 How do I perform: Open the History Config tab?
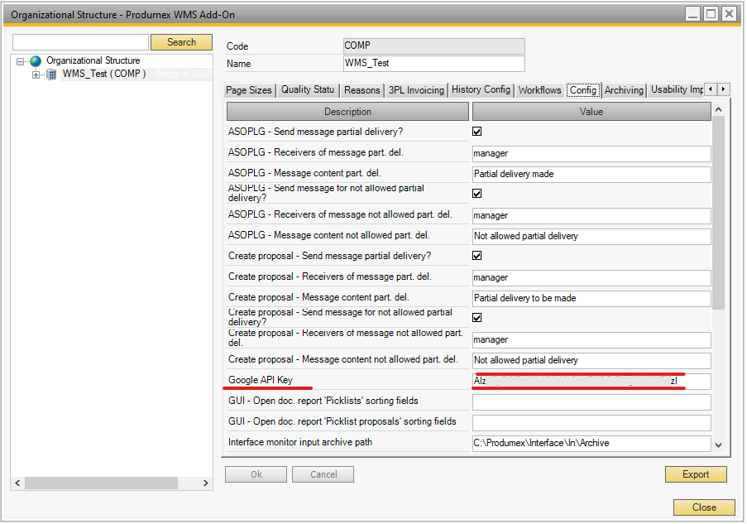481,90
